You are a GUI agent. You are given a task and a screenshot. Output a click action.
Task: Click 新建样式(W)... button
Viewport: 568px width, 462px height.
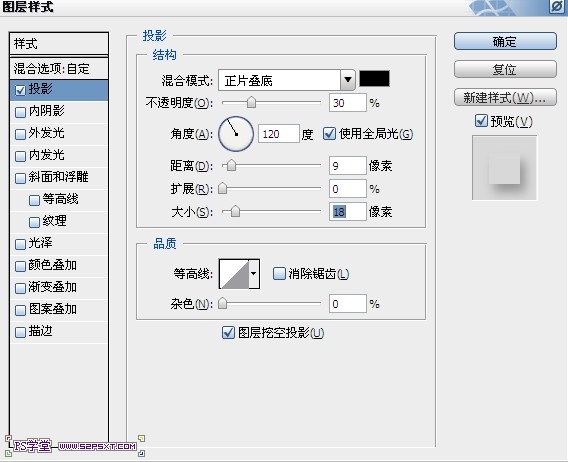point(505,97)
